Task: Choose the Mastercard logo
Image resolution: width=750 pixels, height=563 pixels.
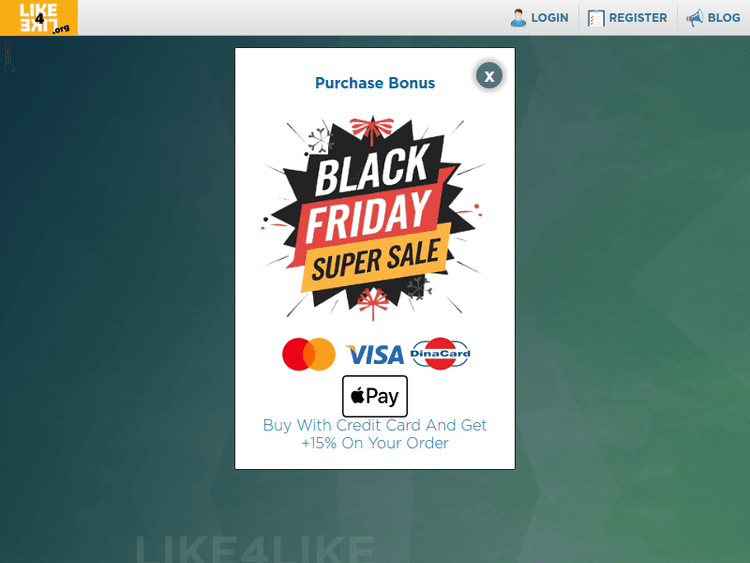Action: pyautogui.click(x=309, y=354)
